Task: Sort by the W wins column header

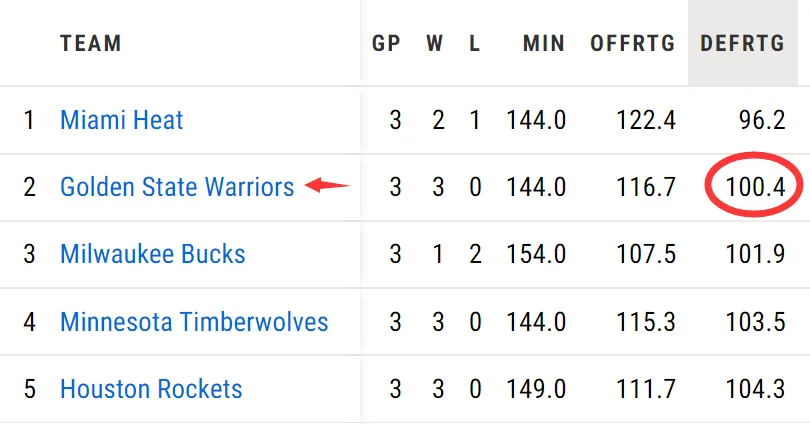Action: [x=434, y=43]
